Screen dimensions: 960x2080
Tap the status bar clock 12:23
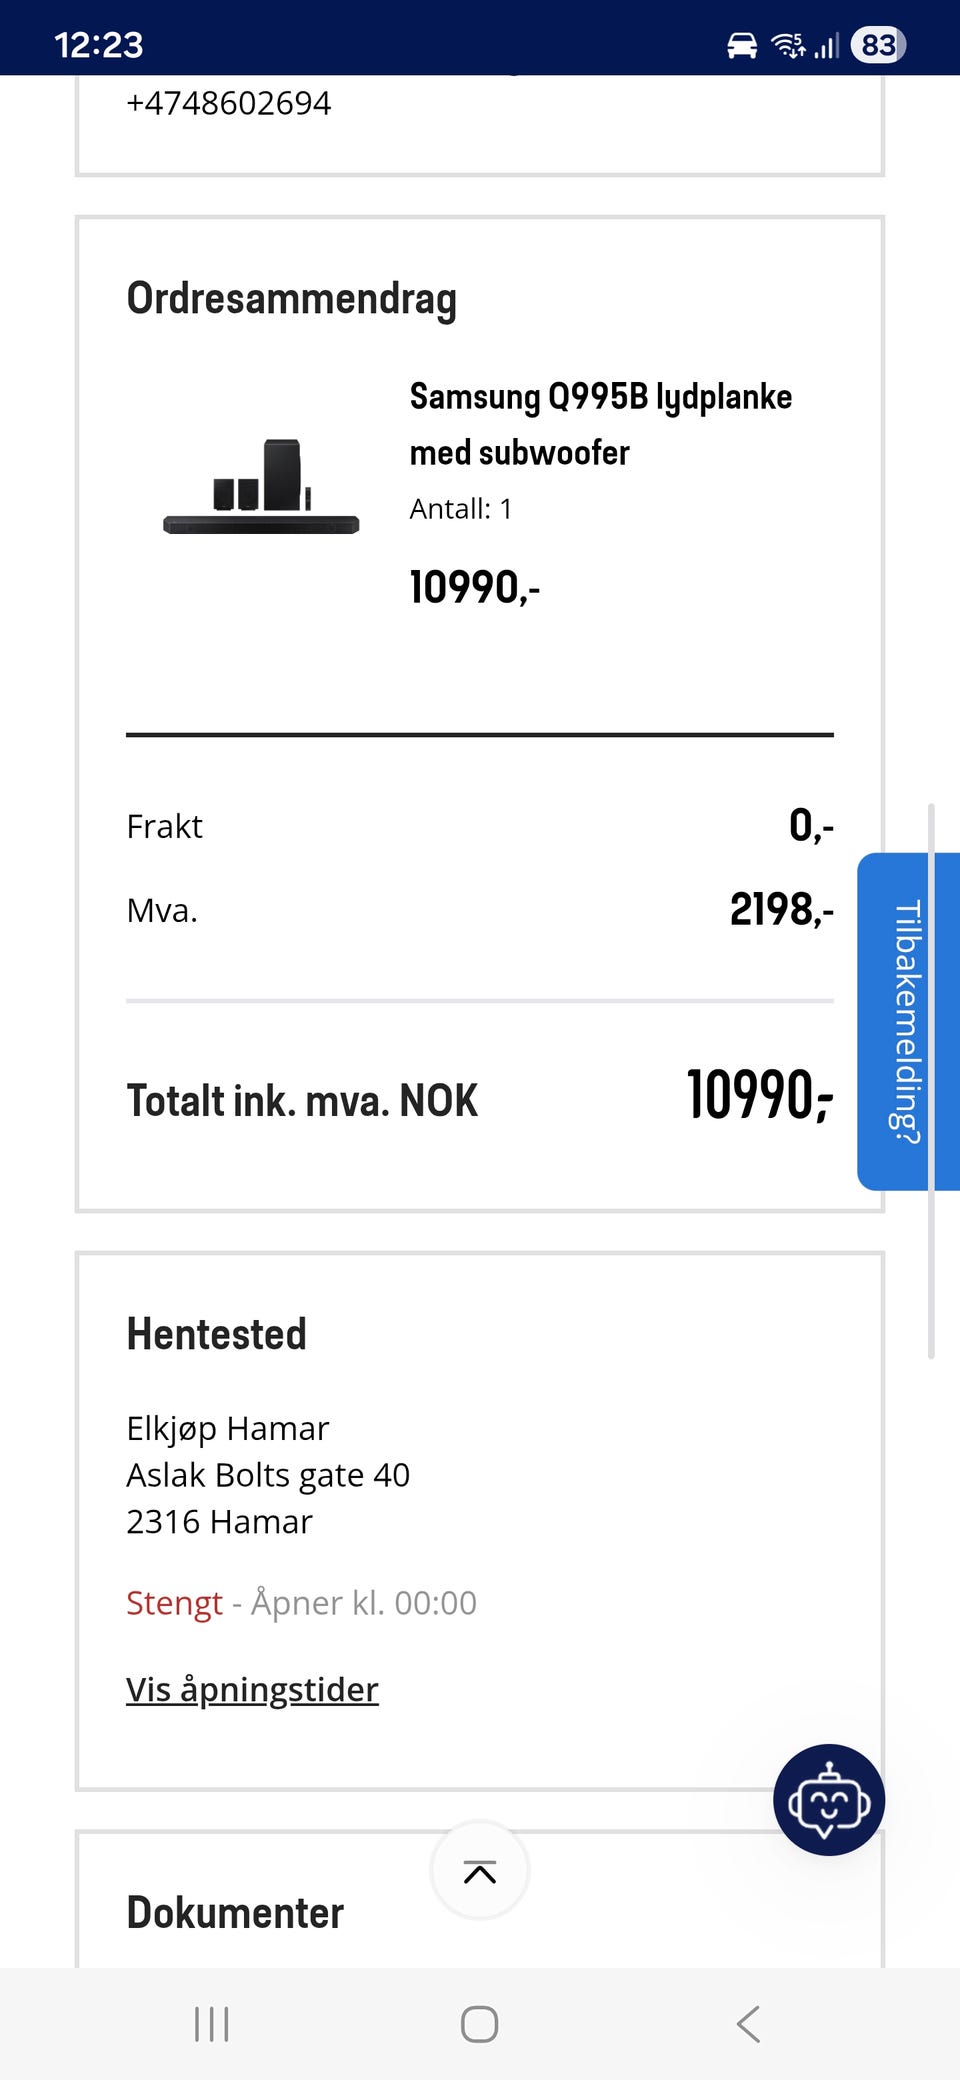(98, 45)
